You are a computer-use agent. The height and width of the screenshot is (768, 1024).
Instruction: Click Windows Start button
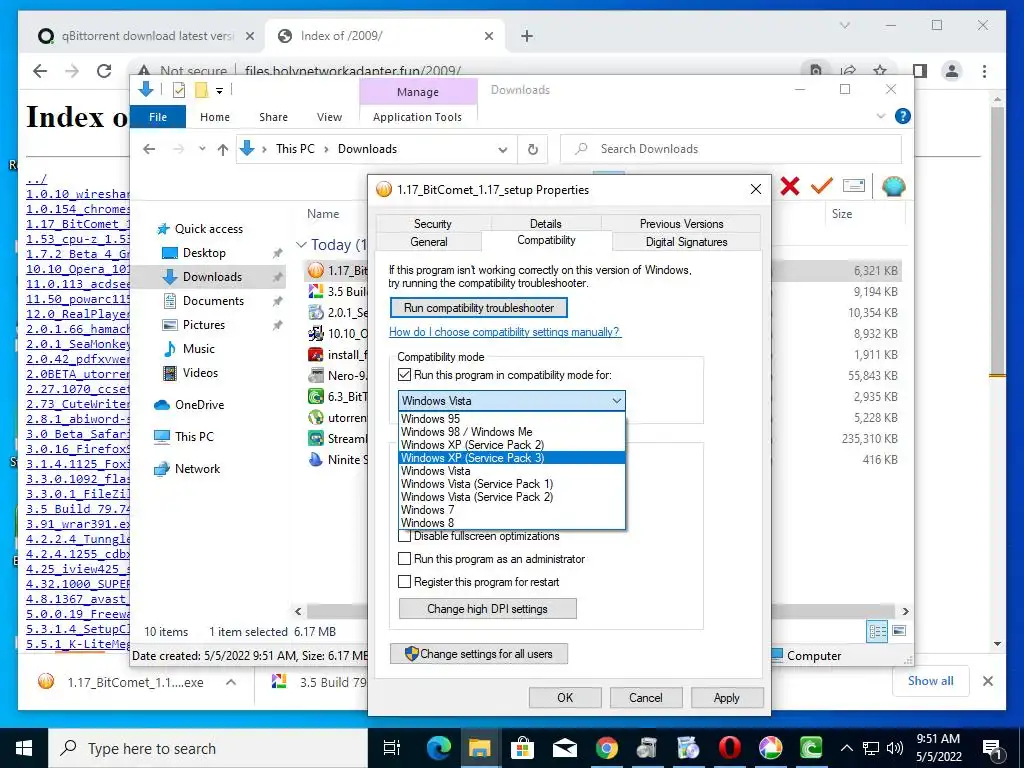coord(24,748)
